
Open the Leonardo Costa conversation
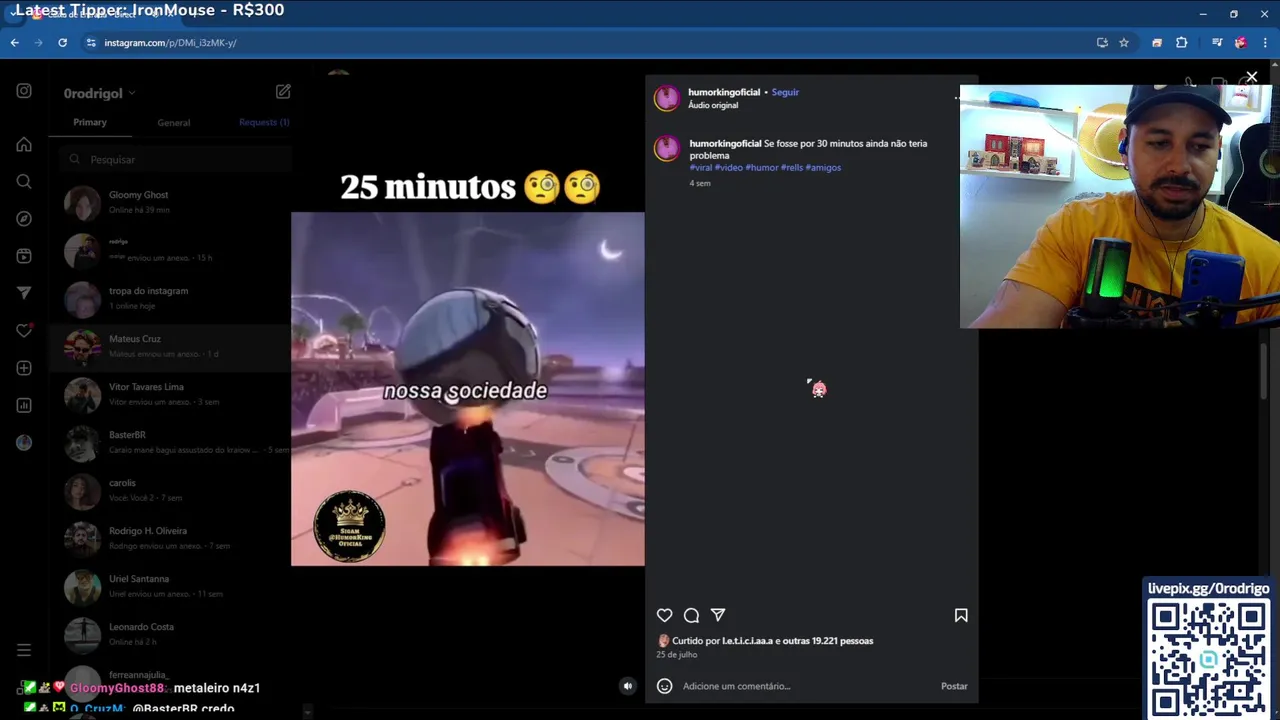click(x=172, y=634)
